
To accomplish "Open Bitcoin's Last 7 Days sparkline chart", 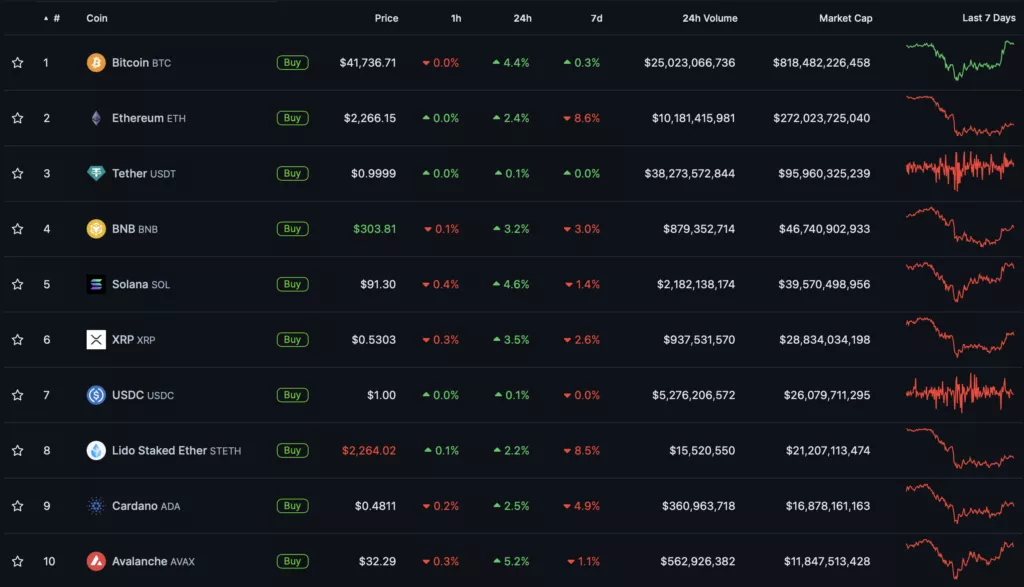I will [960, 59].
